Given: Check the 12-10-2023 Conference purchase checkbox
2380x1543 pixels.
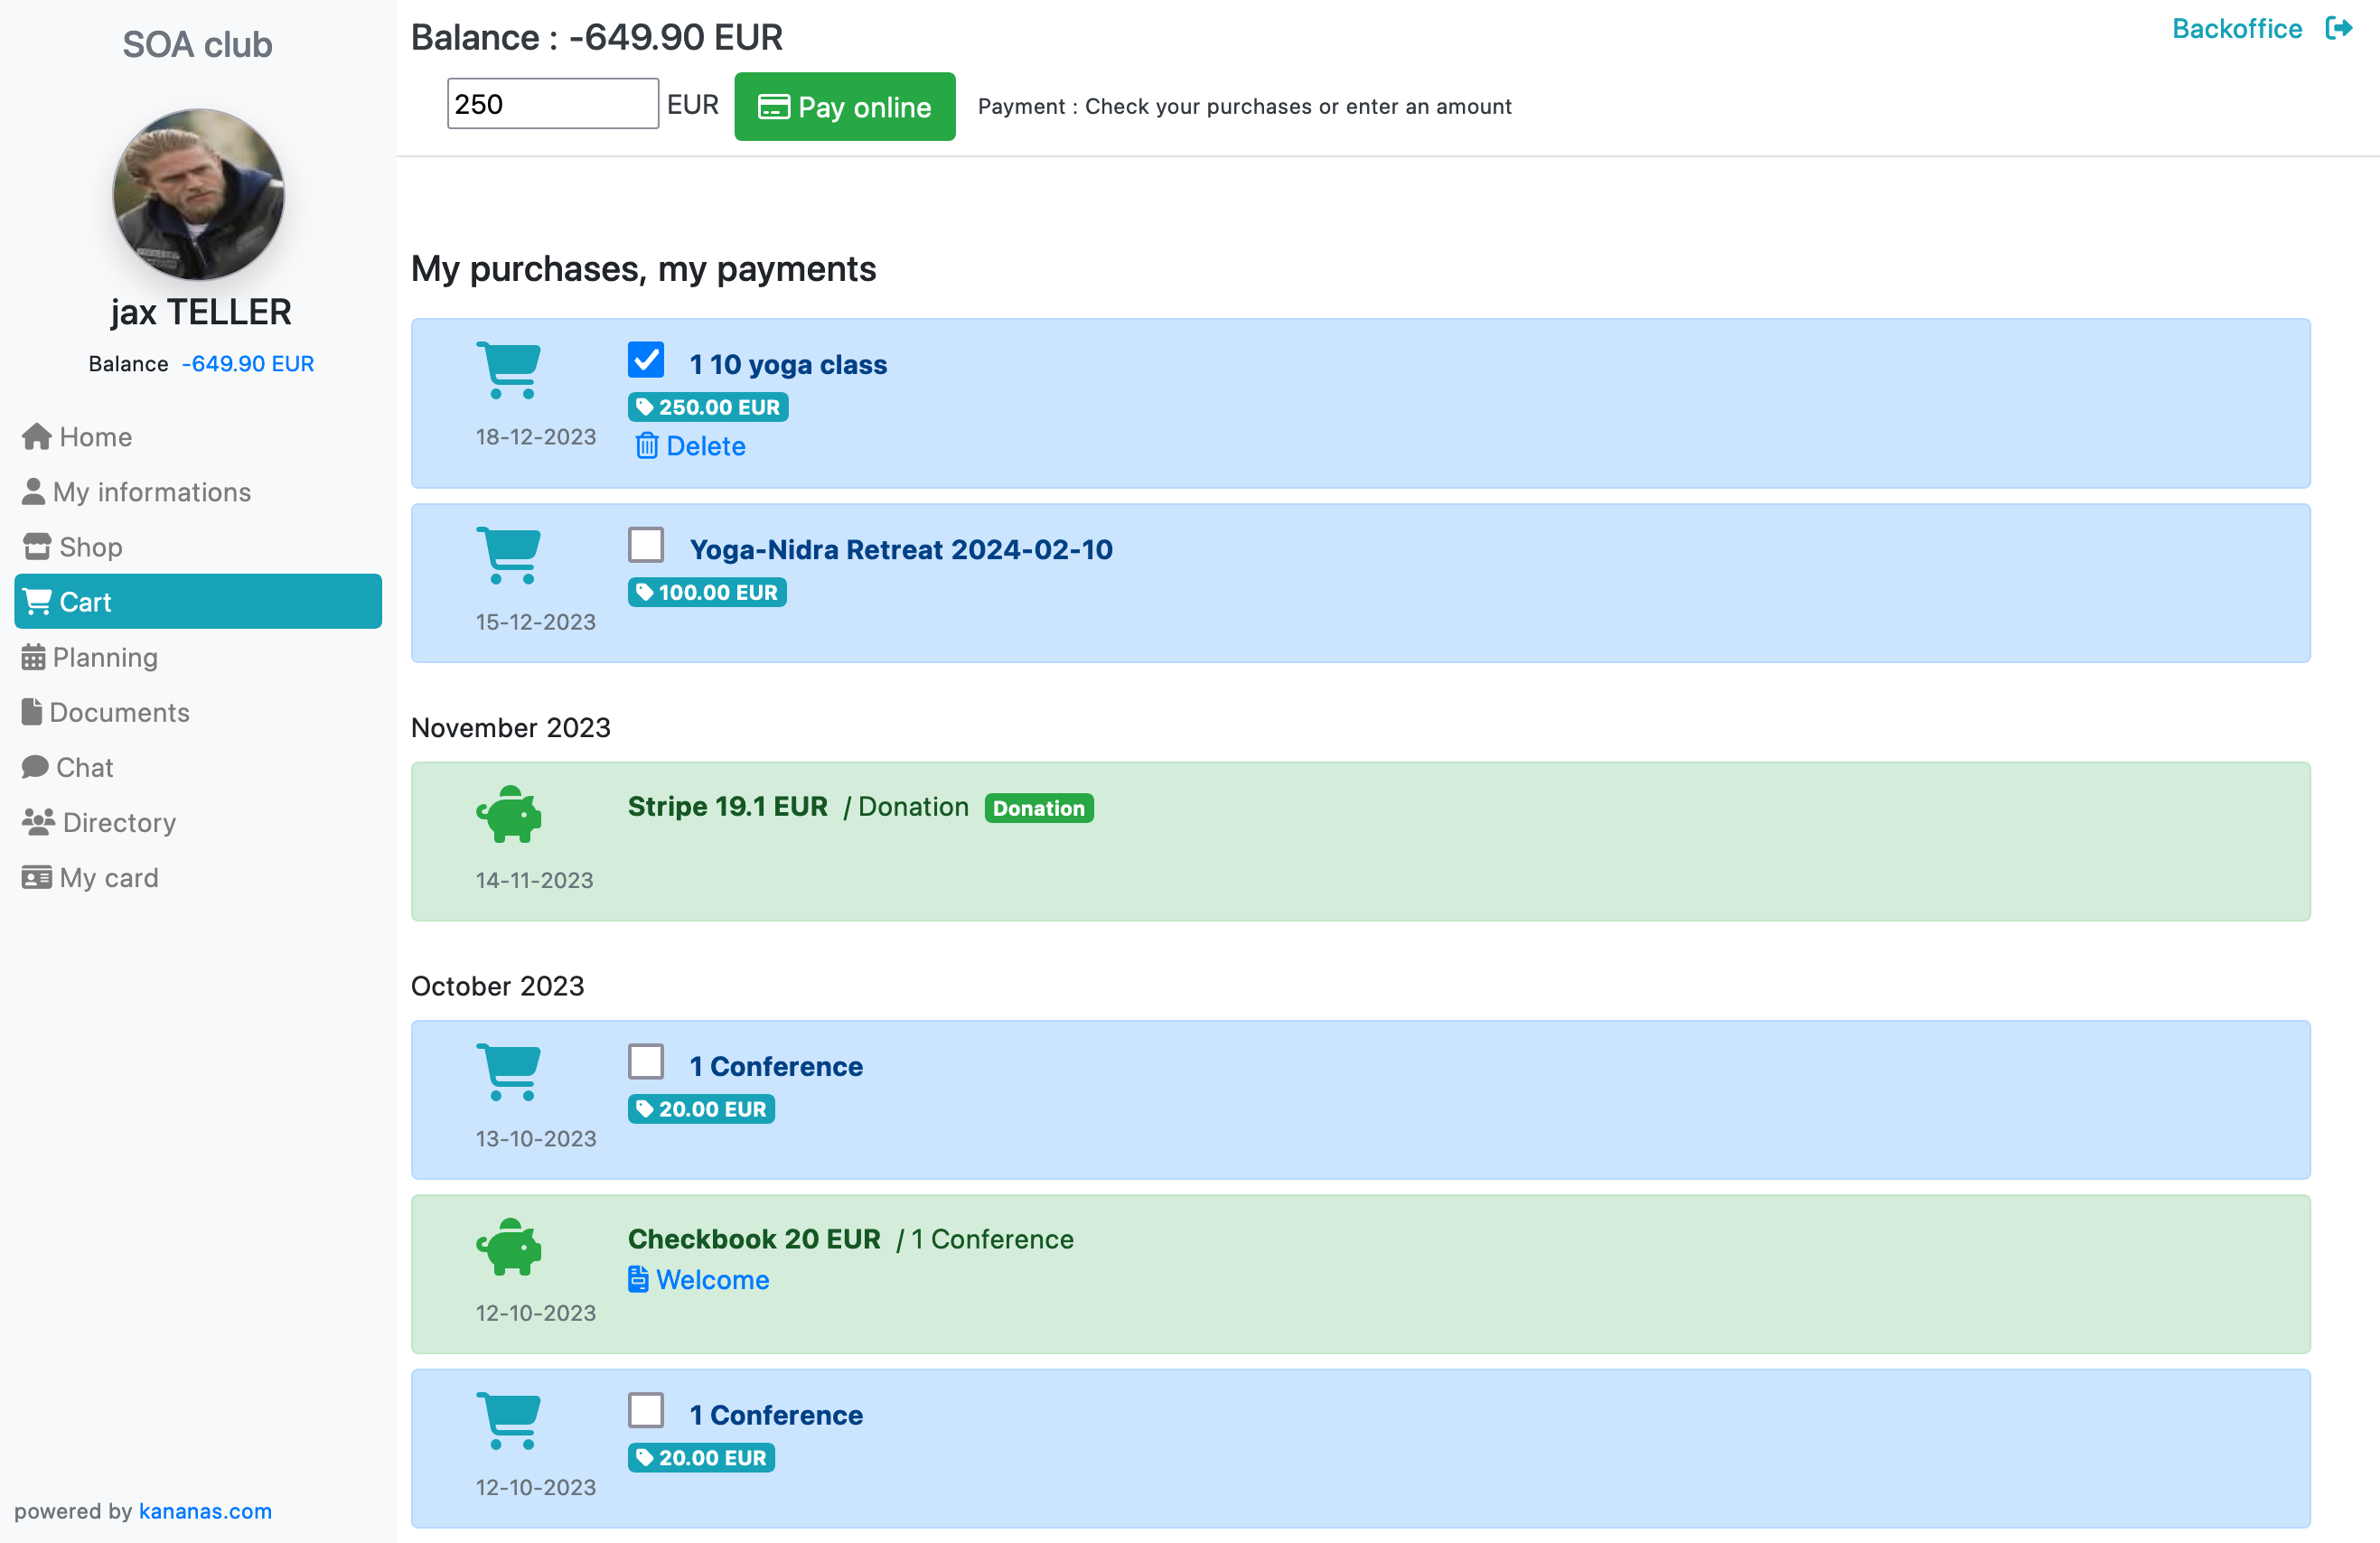Looking at the screenshot, I should 646,1411.
